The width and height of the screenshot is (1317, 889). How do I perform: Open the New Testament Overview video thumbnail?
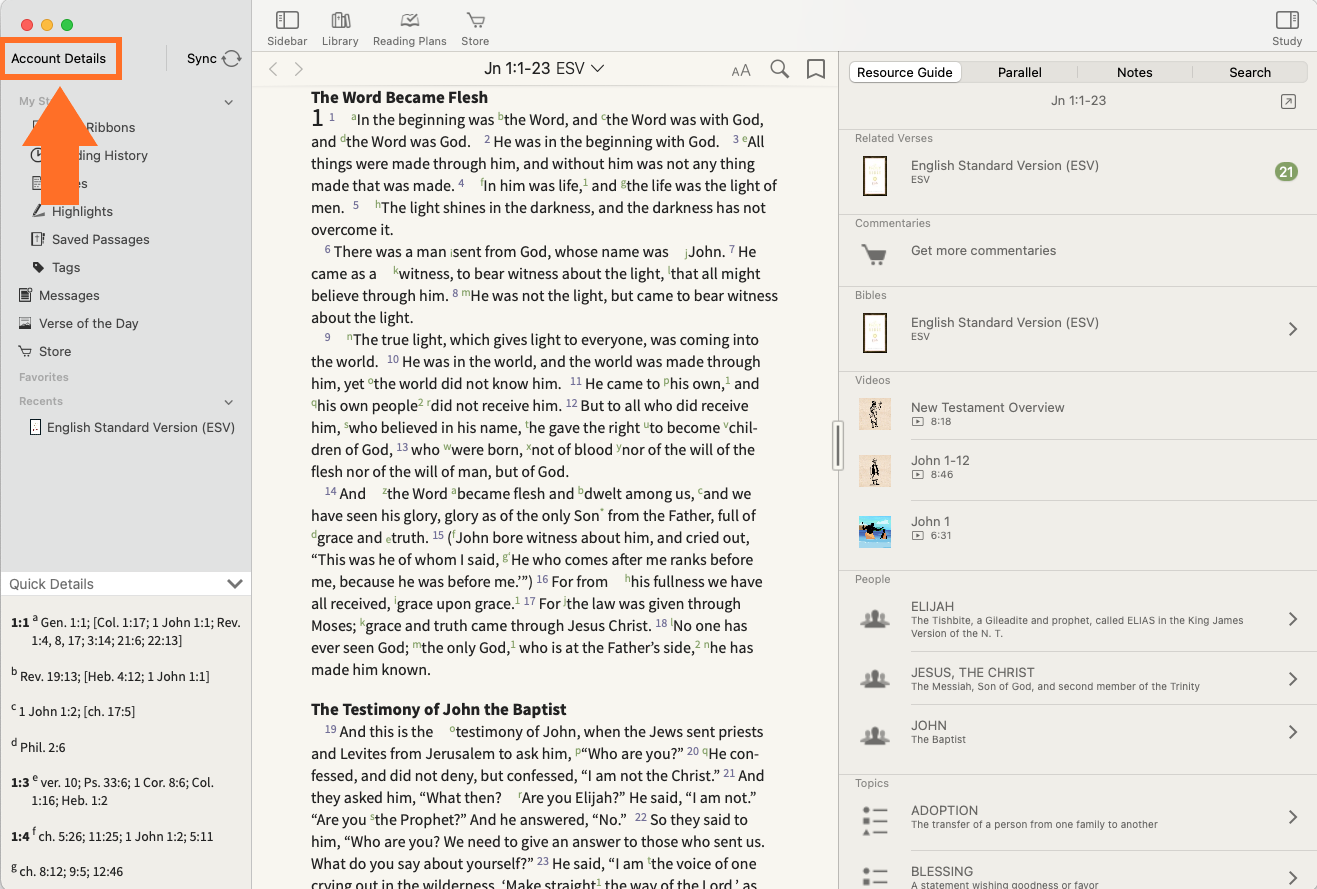point(875,414)
